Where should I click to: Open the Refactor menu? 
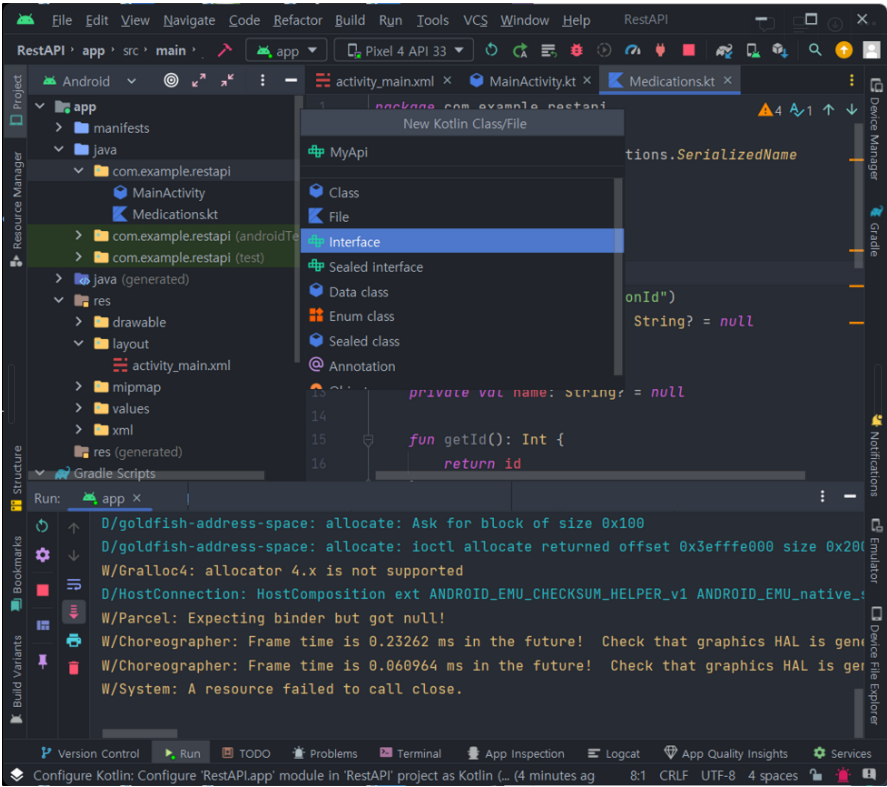(298, 20)
